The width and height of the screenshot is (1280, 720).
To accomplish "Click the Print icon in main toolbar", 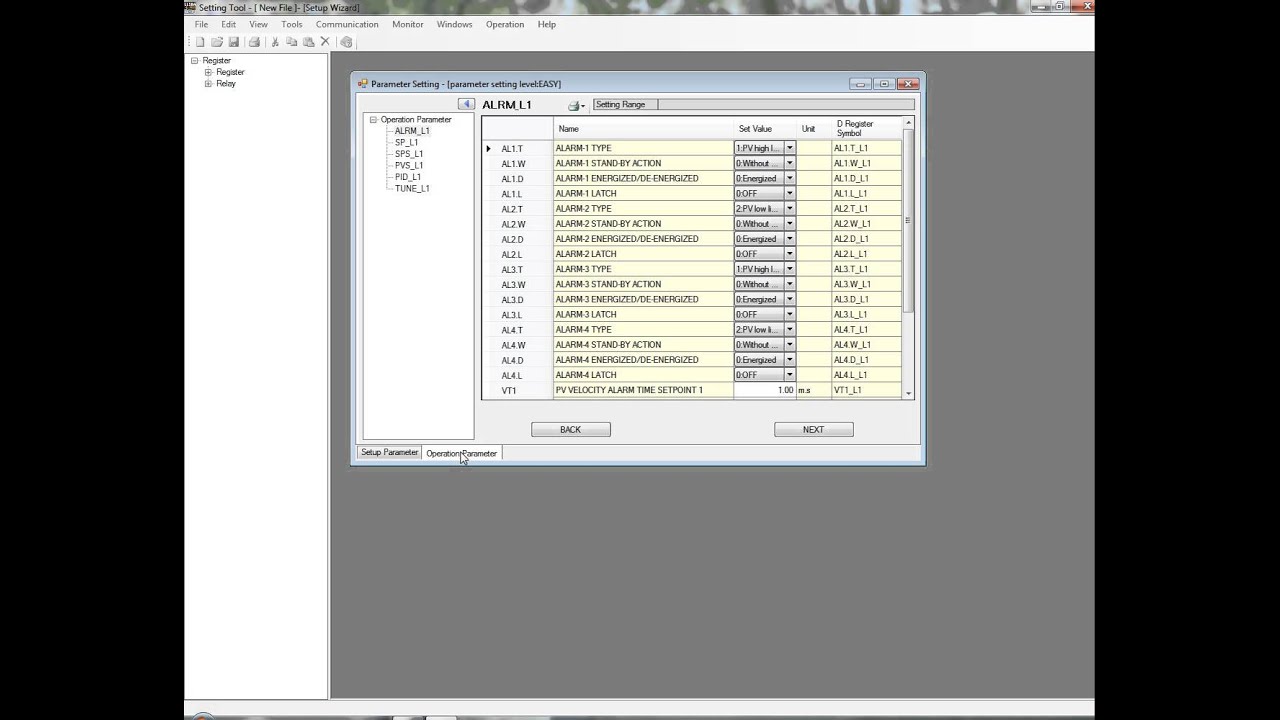I will point(254,42).
